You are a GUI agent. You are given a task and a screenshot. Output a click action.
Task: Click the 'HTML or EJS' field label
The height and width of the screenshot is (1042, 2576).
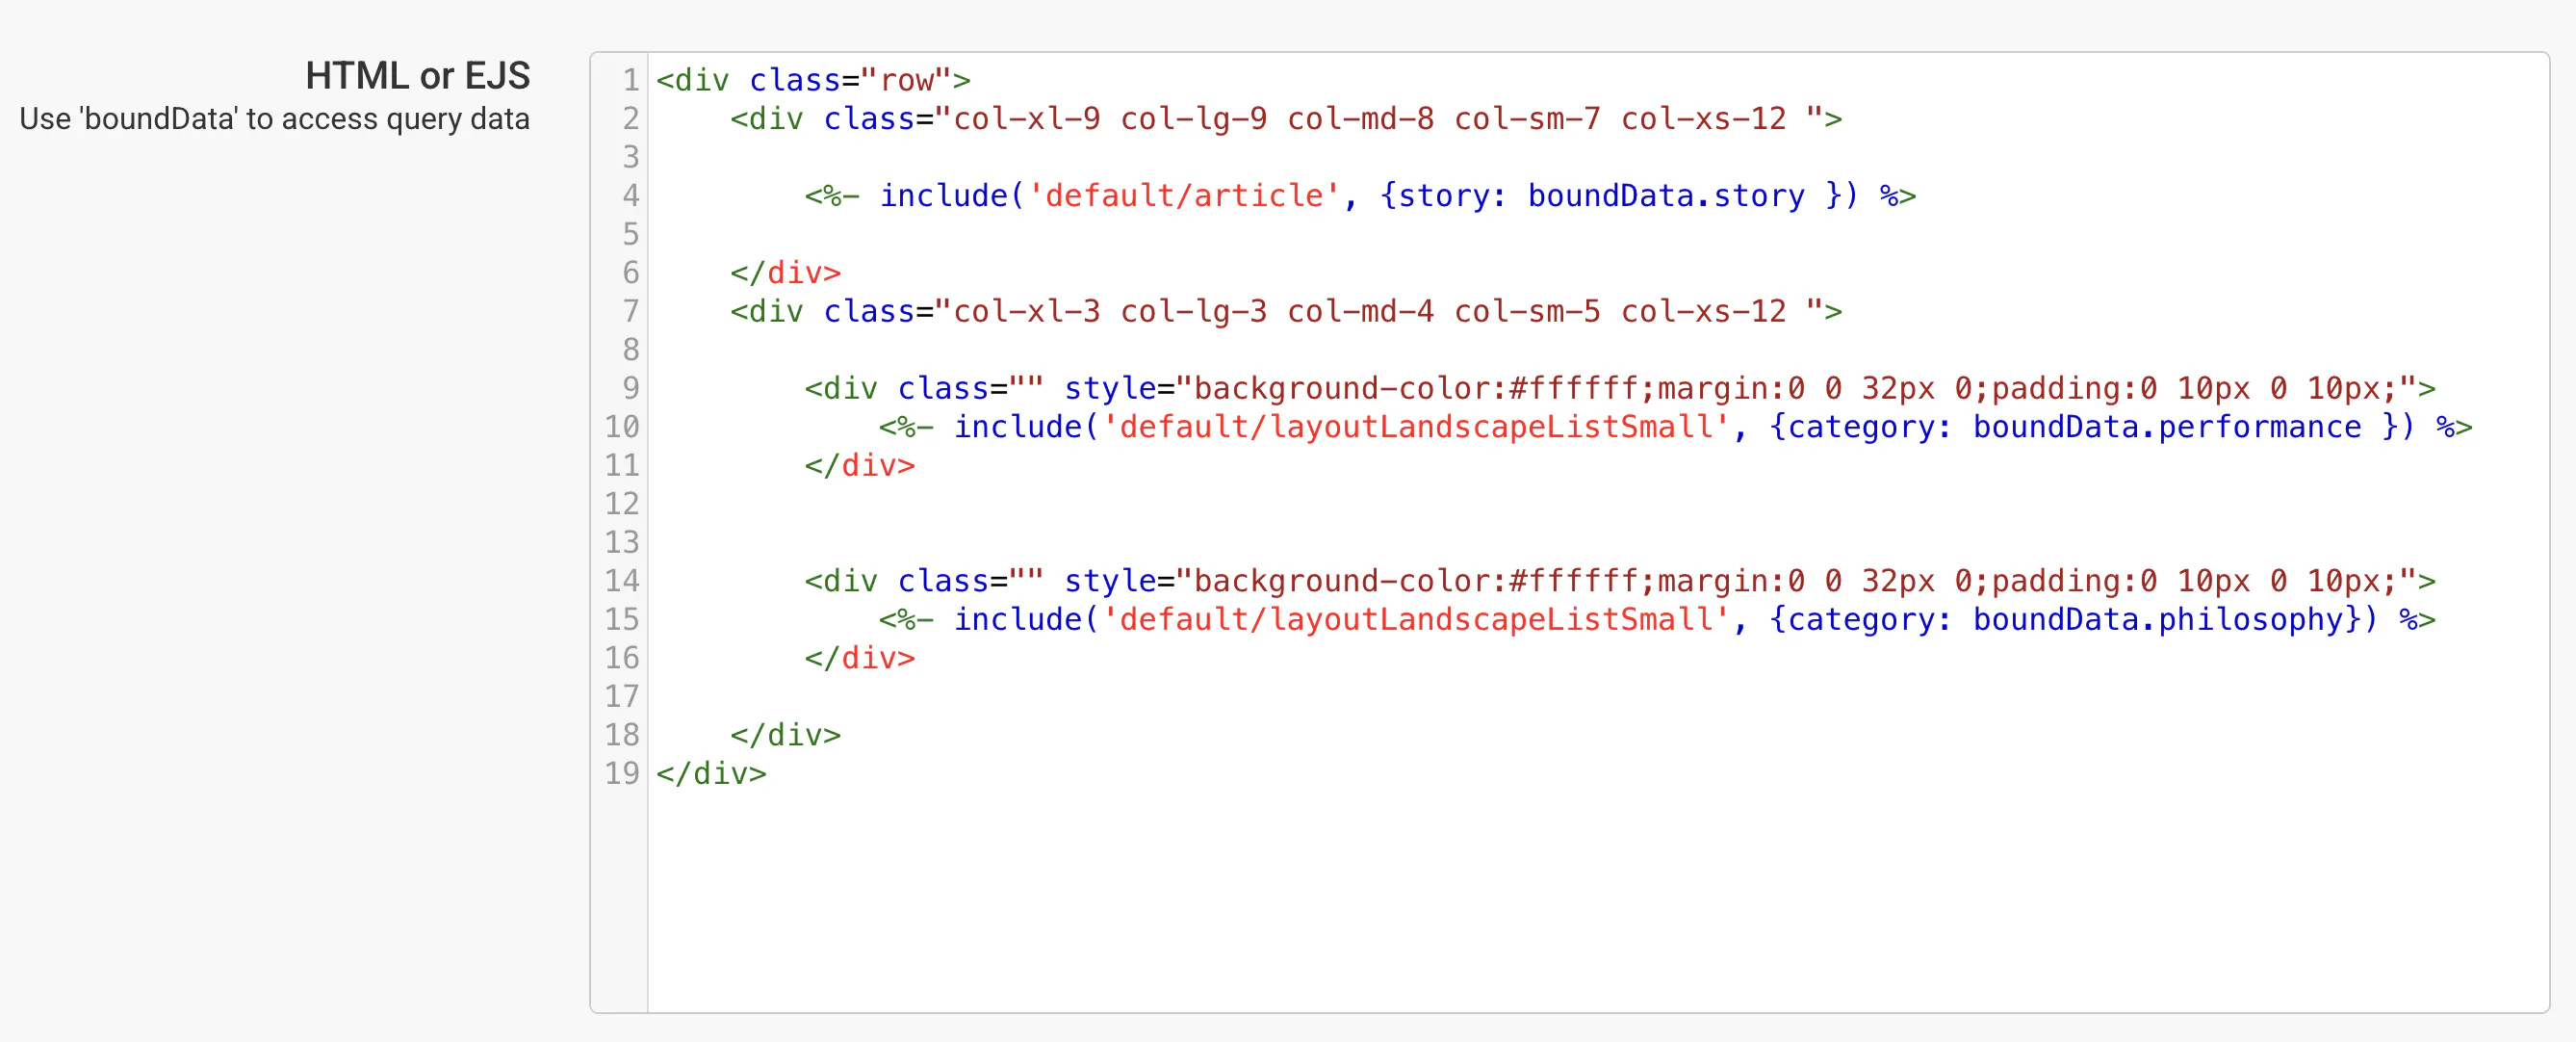[417, 76]
